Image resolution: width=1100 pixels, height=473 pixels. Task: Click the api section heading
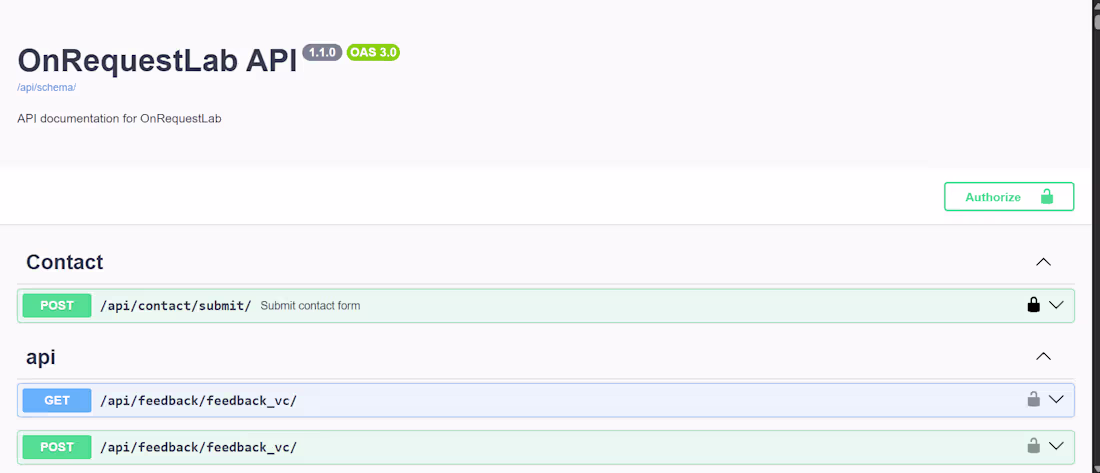tap(41, 357)
